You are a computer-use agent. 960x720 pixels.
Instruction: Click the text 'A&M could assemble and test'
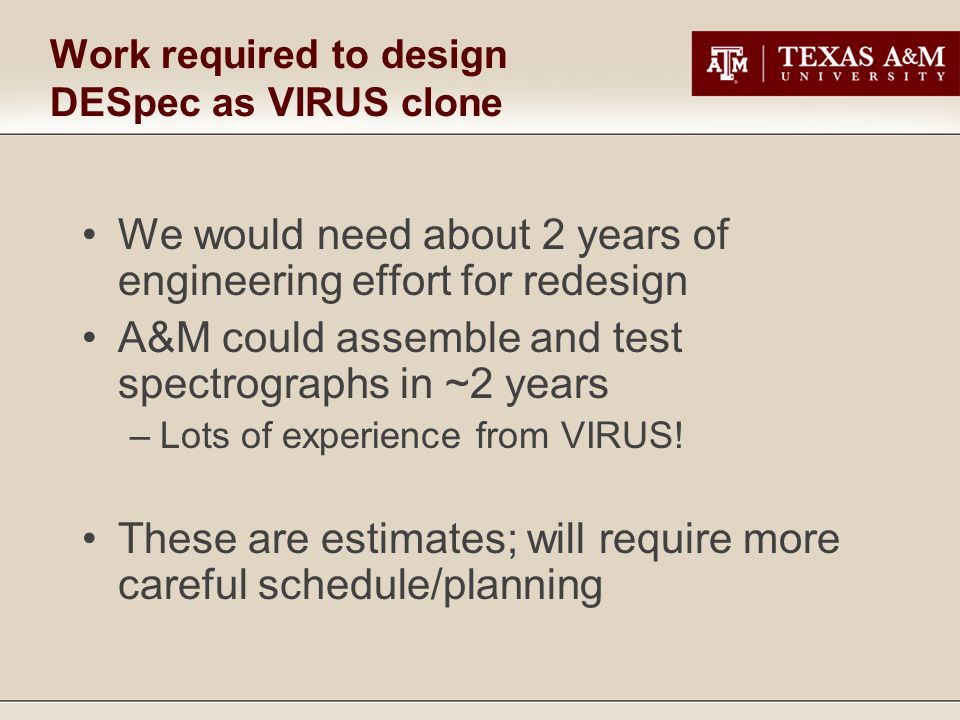tap(400, 337)
